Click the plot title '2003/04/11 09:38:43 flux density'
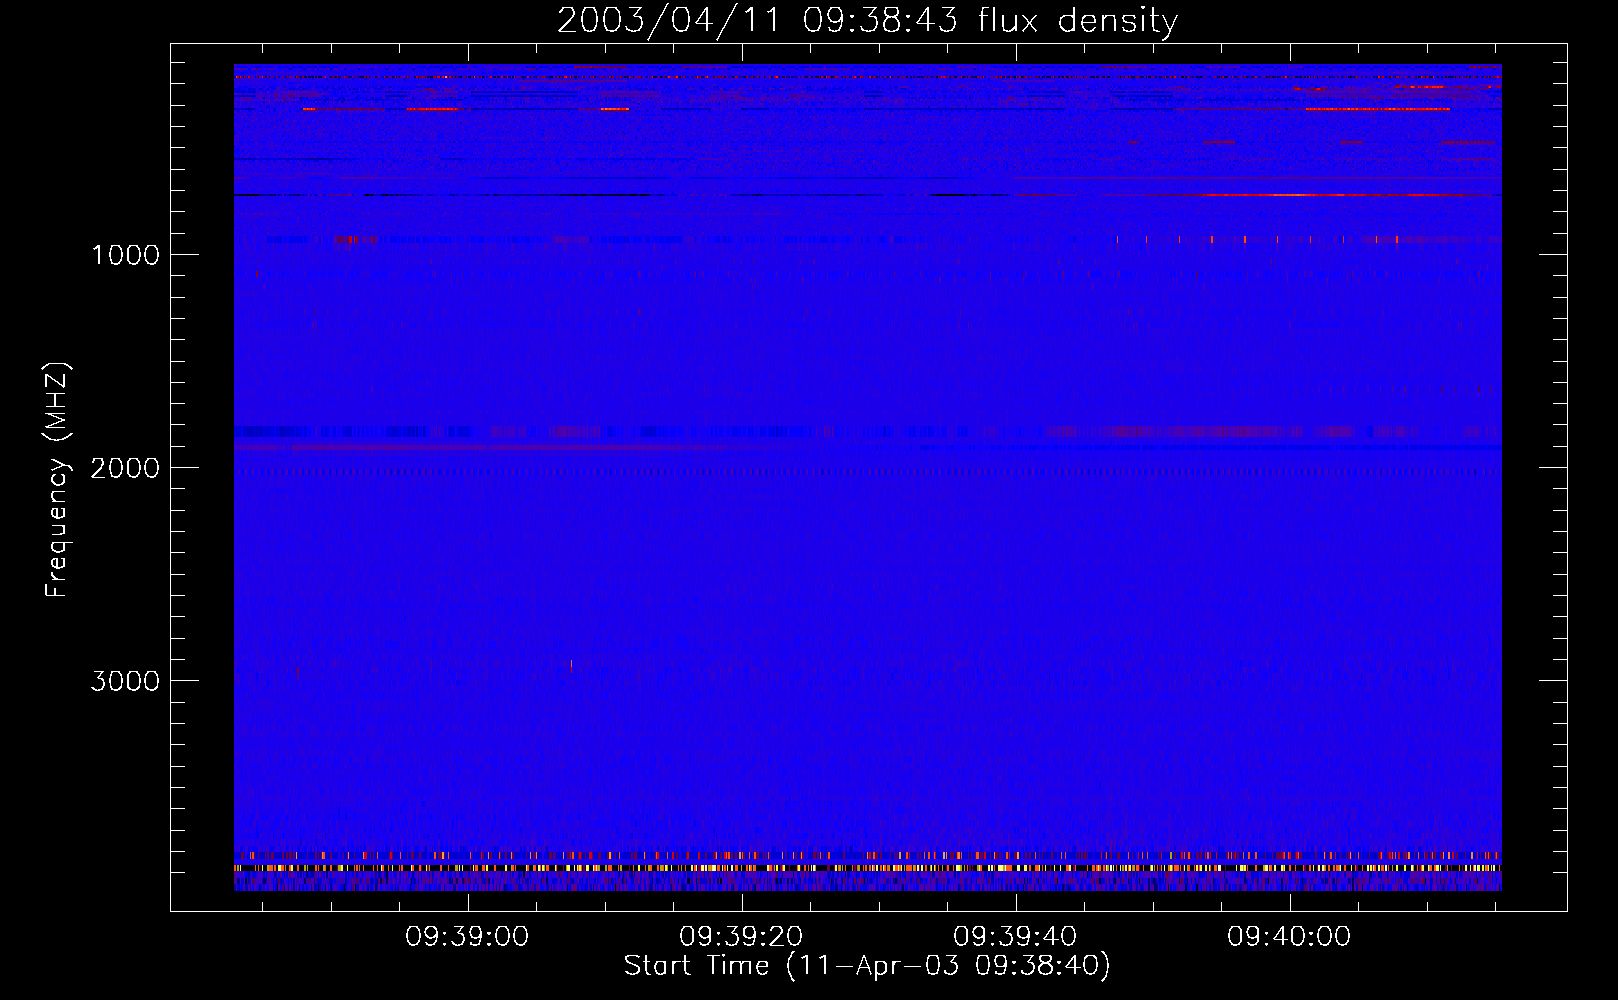This screenshot has height=1000, width=1618. pos(867,21)
